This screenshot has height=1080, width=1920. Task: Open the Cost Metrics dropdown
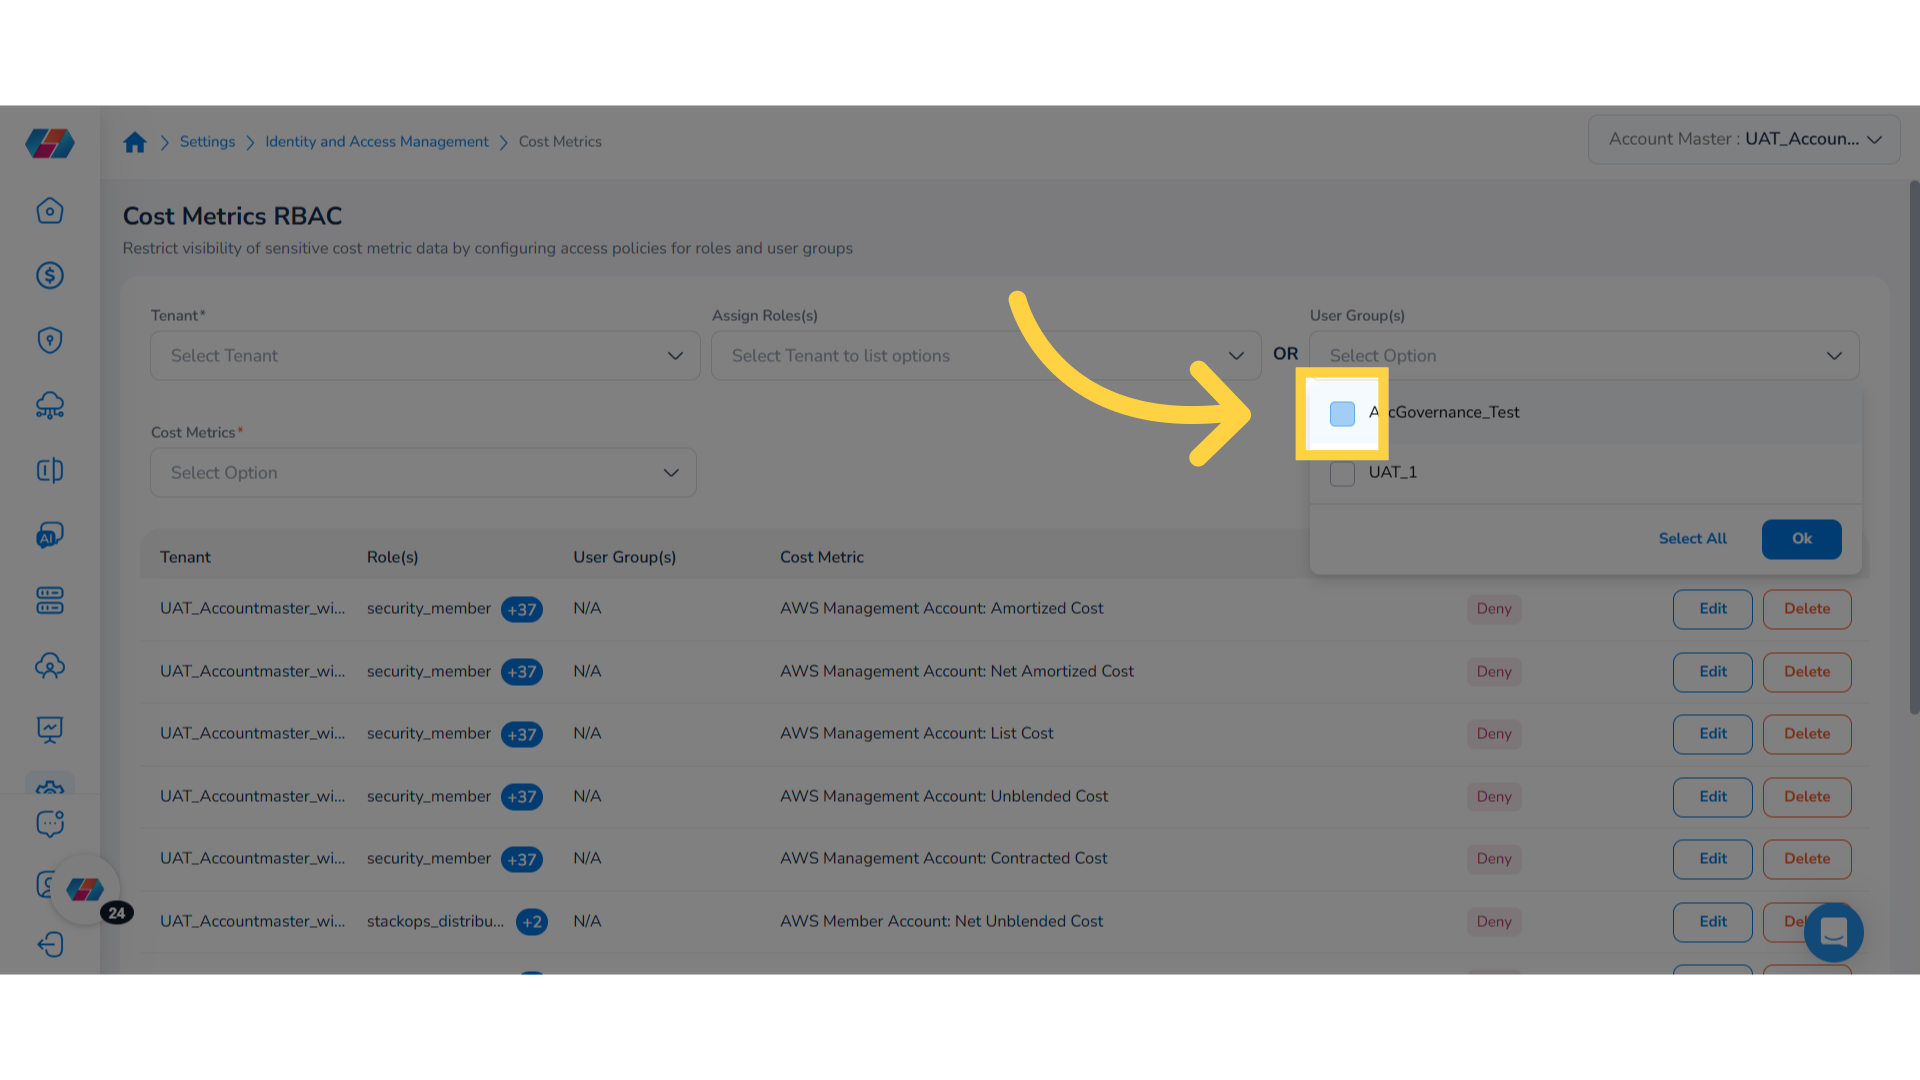click(x=423, y=473)
